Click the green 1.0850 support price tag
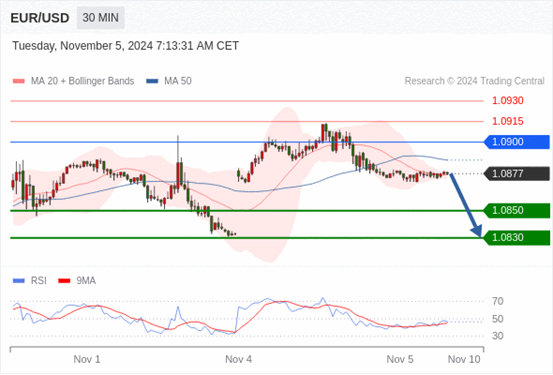The height and width of the screenshot is (375, 553). pyautogui.click(x=517, y=211)
